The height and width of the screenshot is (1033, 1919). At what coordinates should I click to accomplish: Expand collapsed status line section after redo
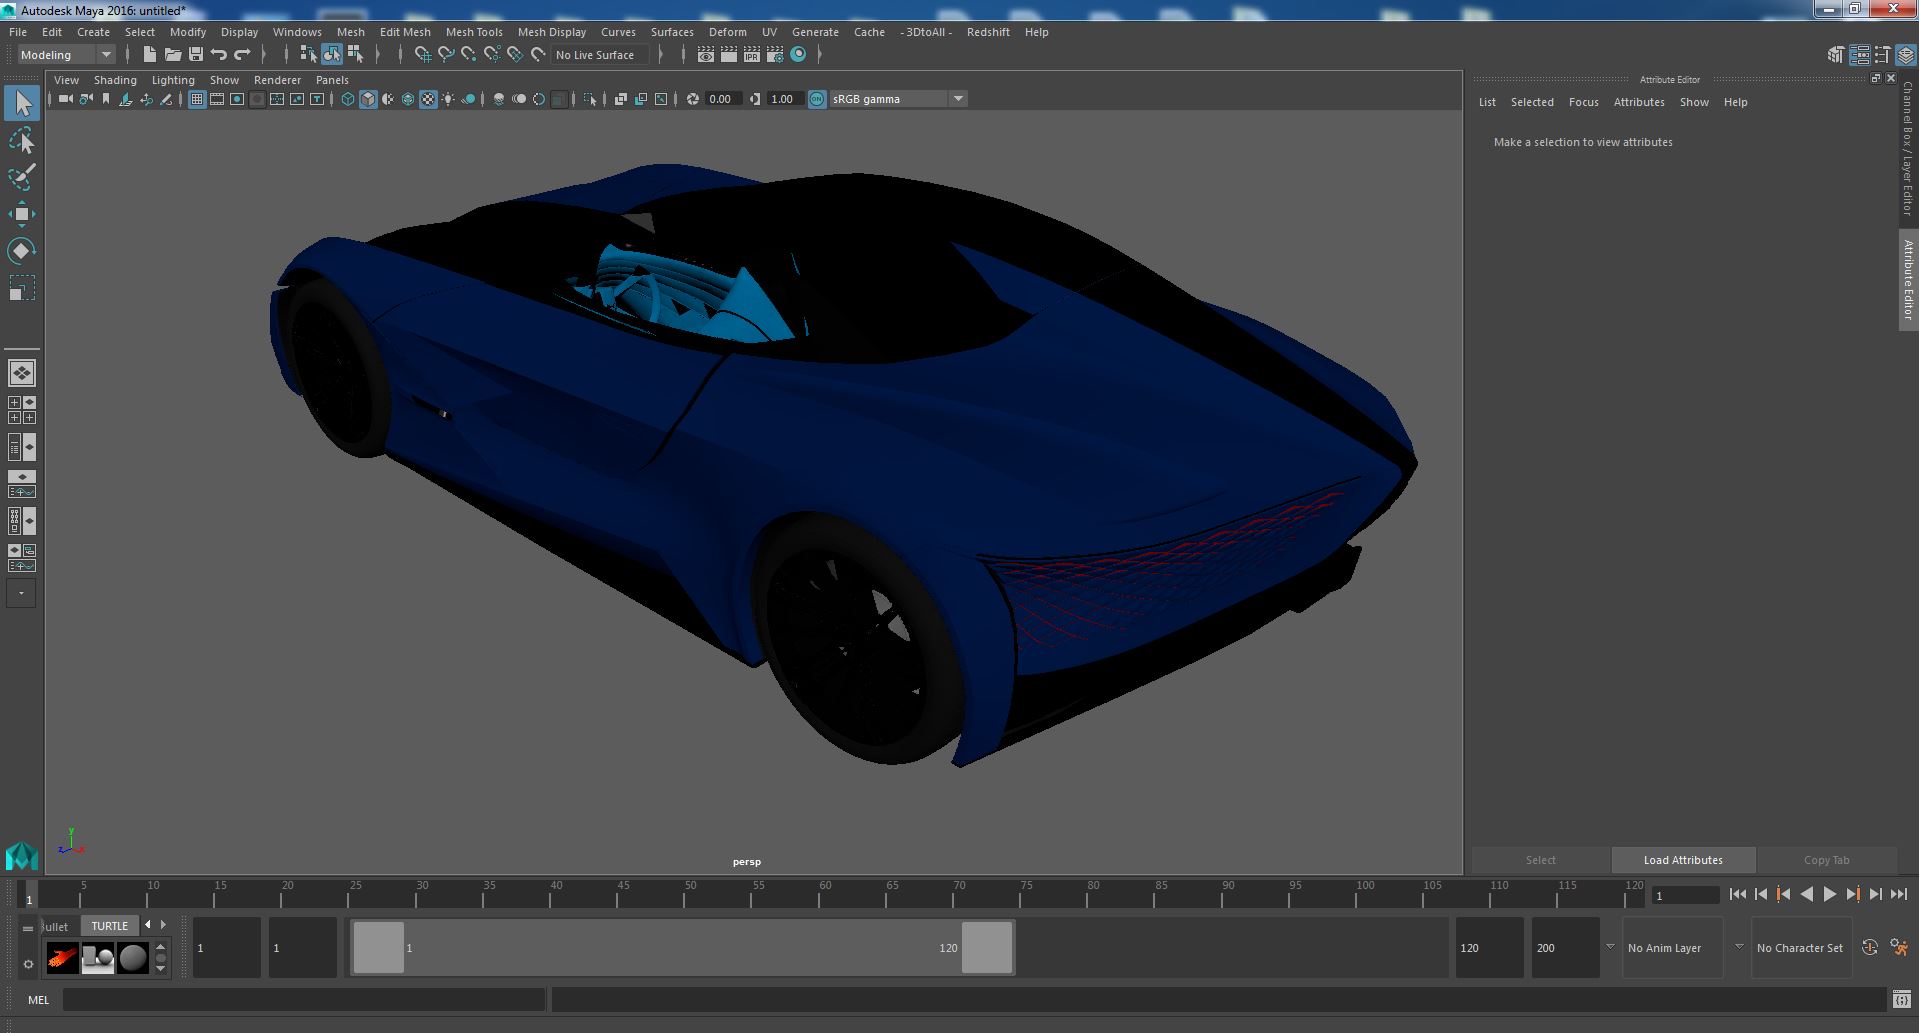click(x=264, y=55)
